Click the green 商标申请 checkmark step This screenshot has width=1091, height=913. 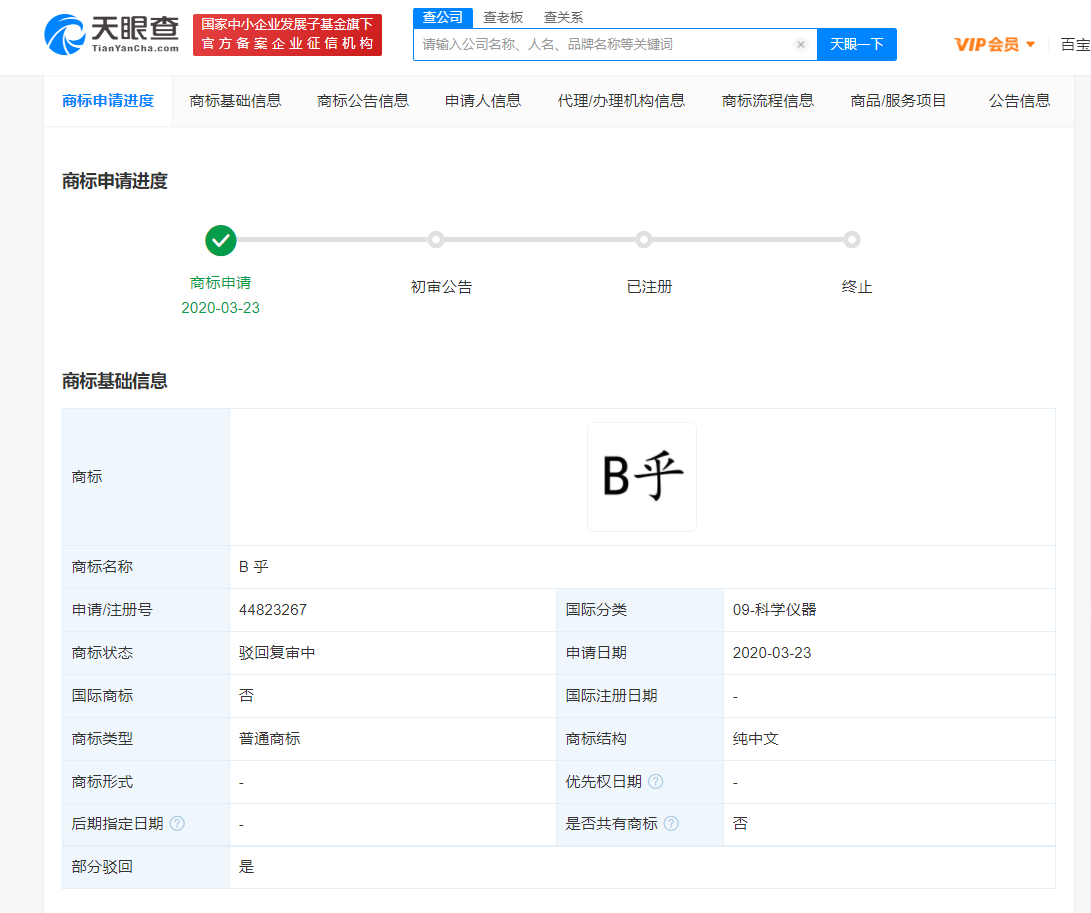[221, 241]
